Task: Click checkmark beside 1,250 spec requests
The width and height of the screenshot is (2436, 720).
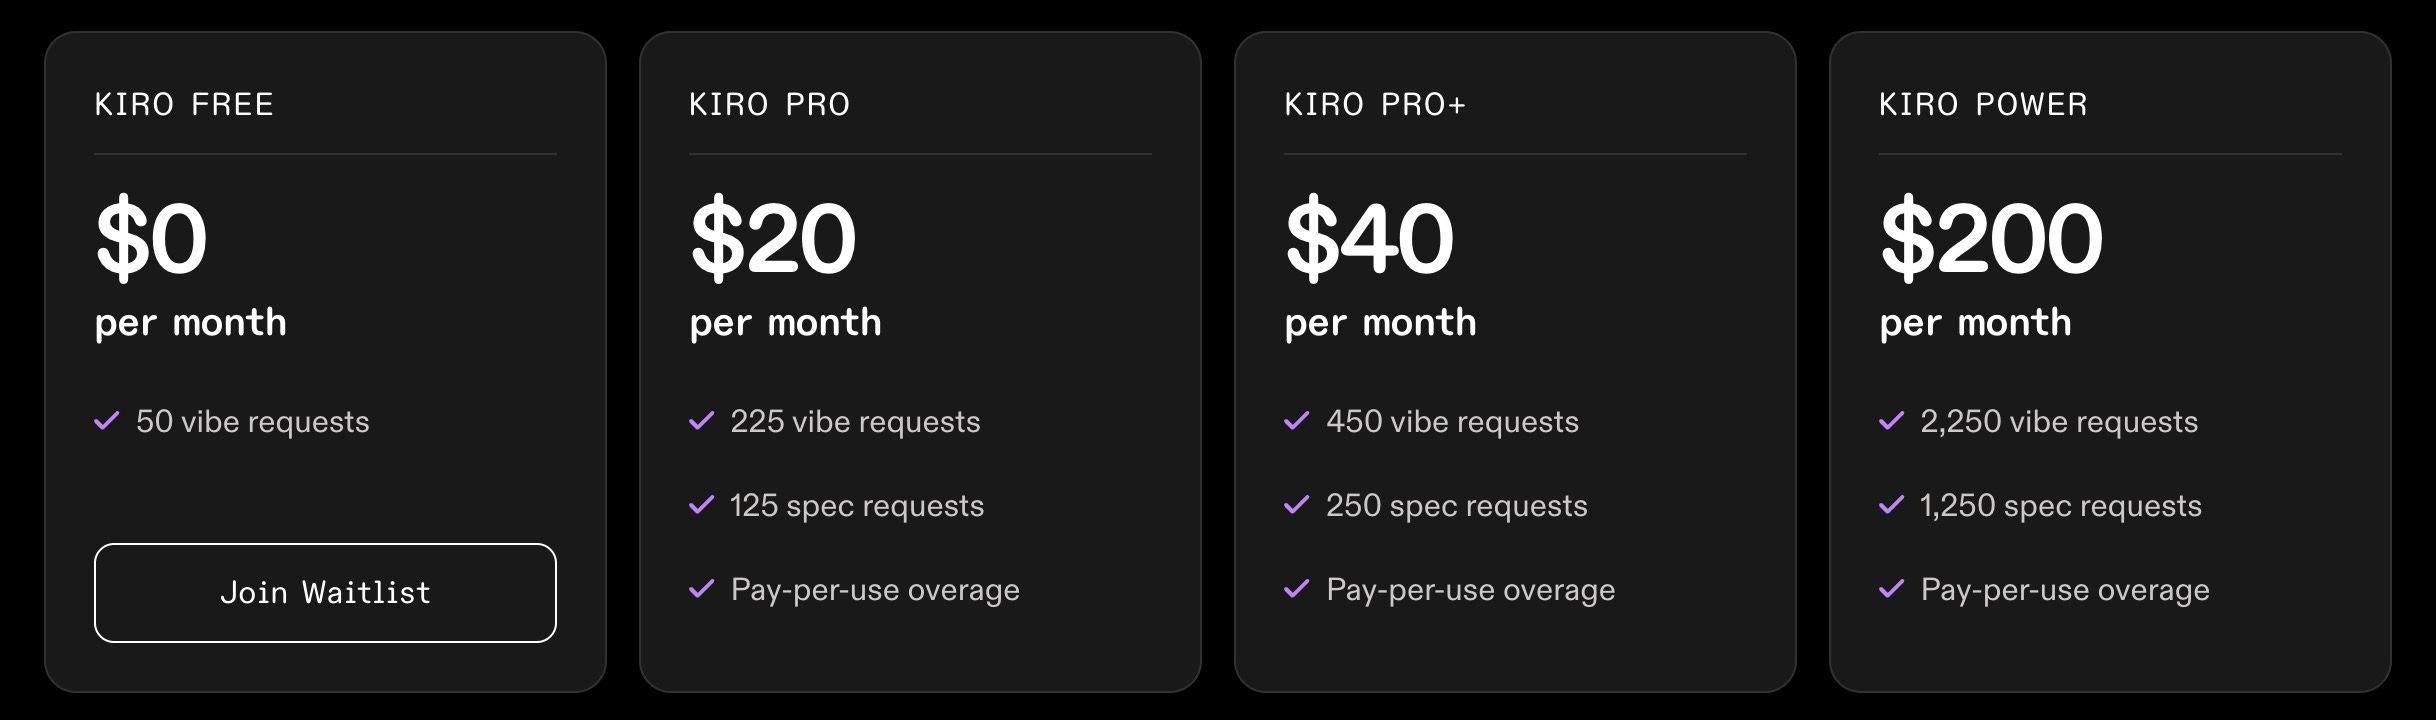Action: click(1892, 505)
